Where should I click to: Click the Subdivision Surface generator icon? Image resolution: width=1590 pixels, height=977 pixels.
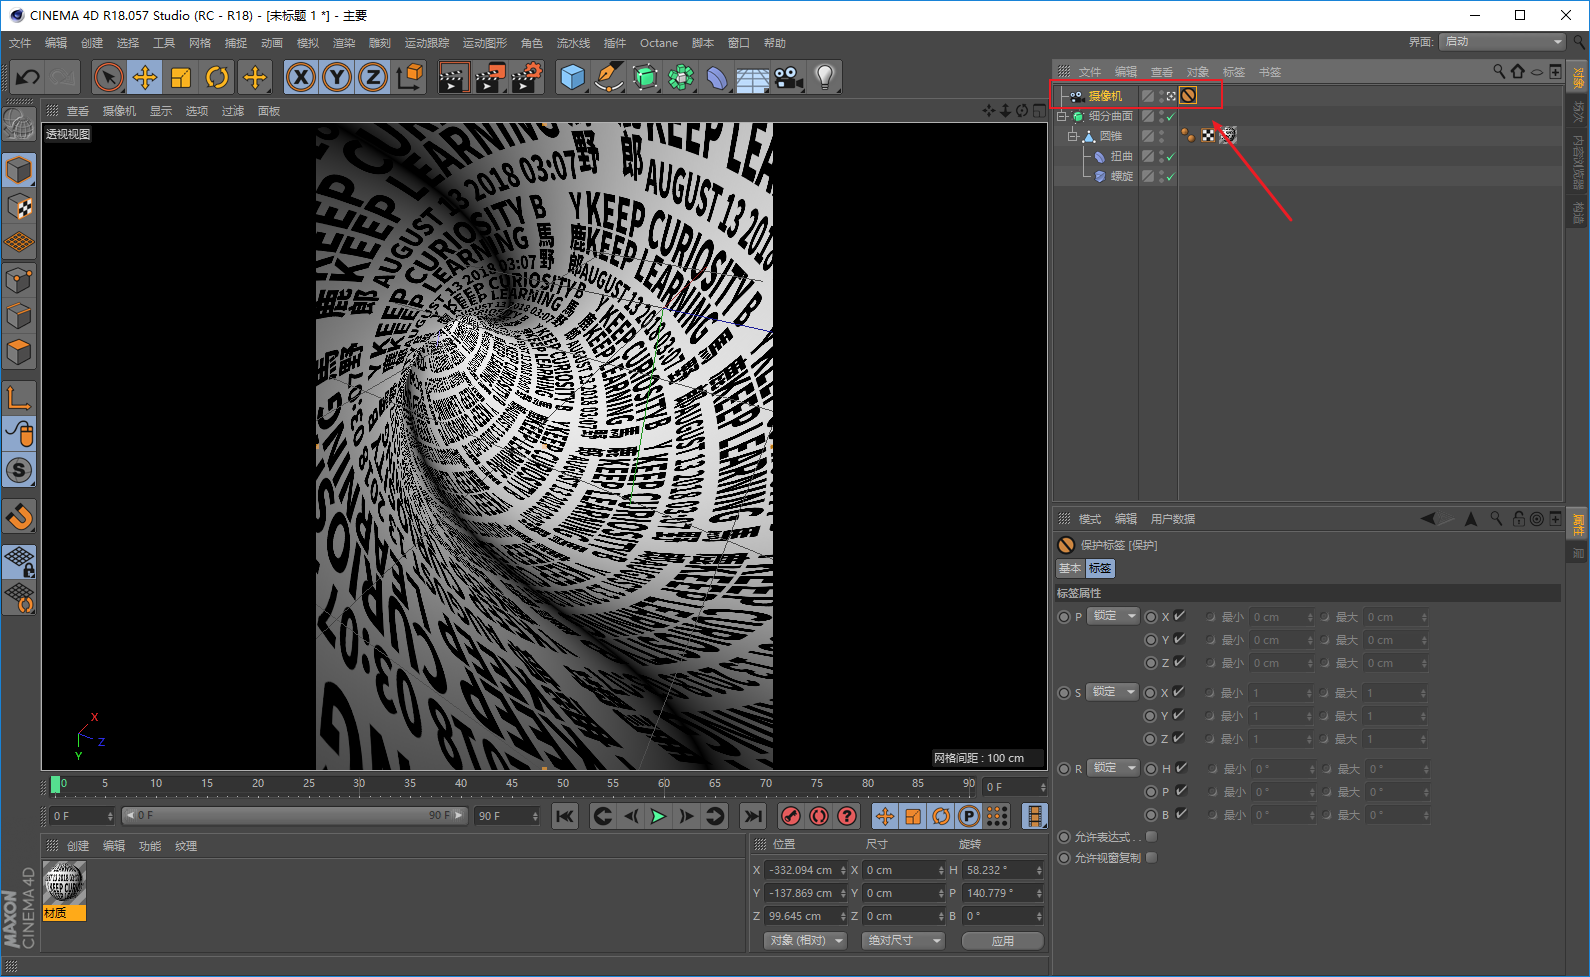click(645, 77)
